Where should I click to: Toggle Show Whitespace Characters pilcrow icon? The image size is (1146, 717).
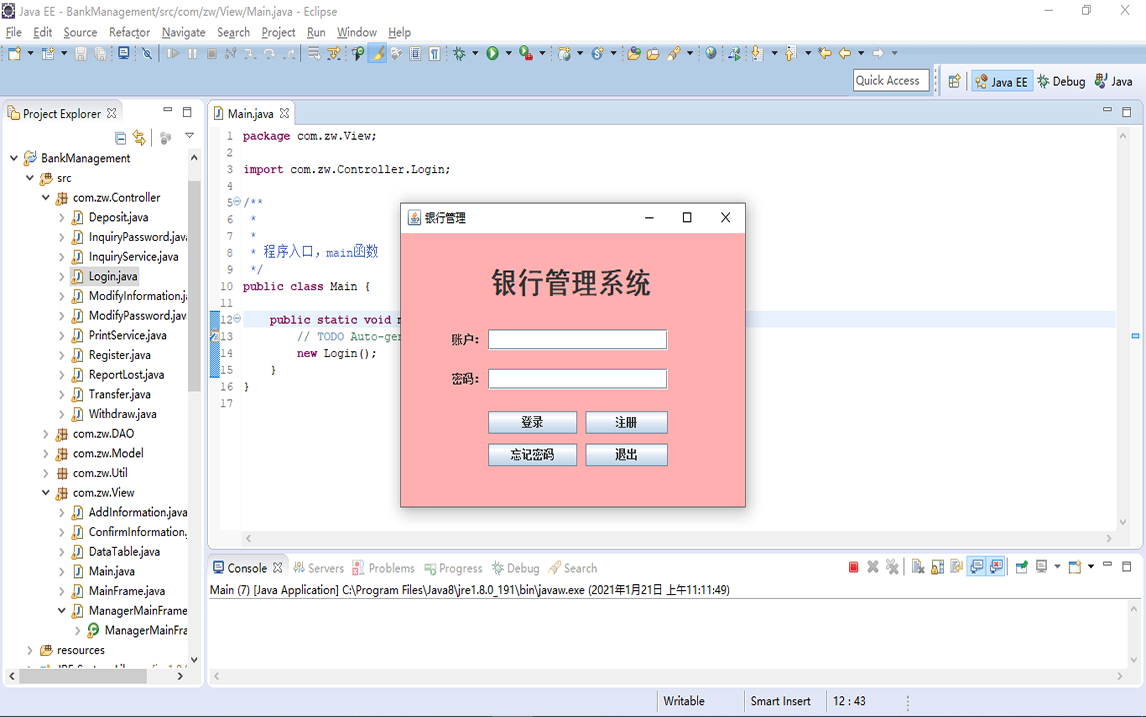434,53
